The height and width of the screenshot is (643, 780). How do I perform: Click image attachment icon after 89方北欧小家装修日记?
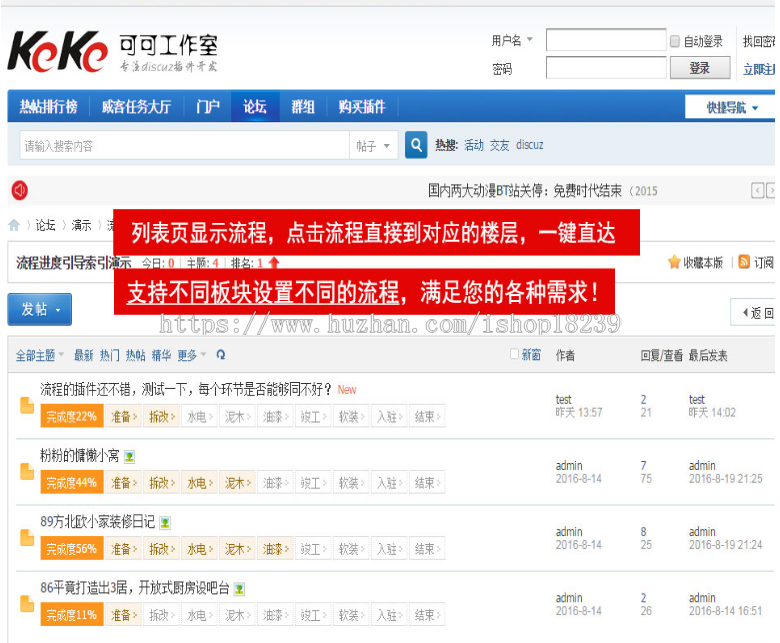(165, 523)
